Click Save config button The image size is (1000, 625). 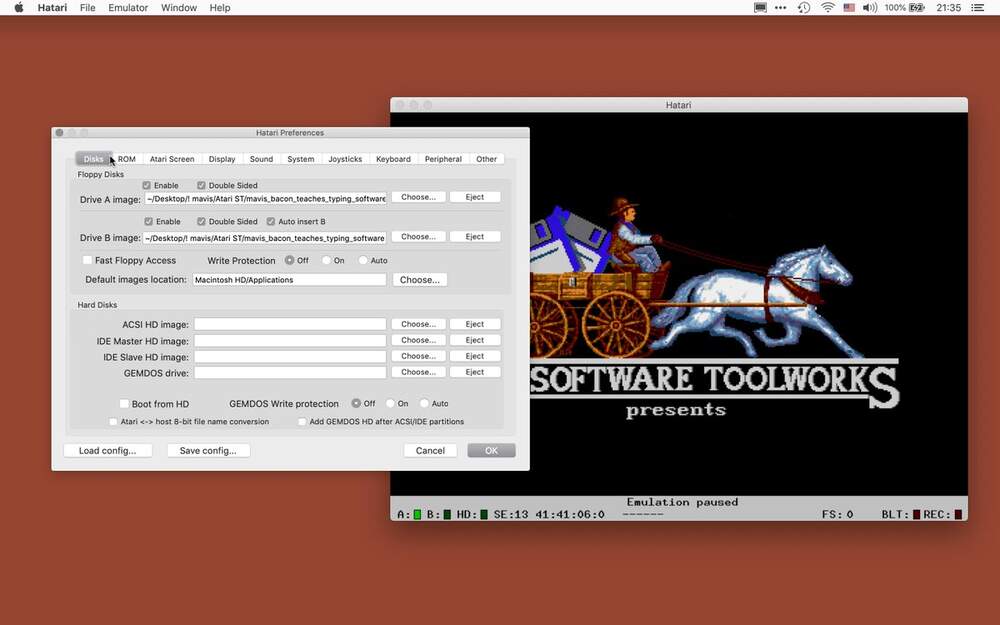click(x=208, y=450)
